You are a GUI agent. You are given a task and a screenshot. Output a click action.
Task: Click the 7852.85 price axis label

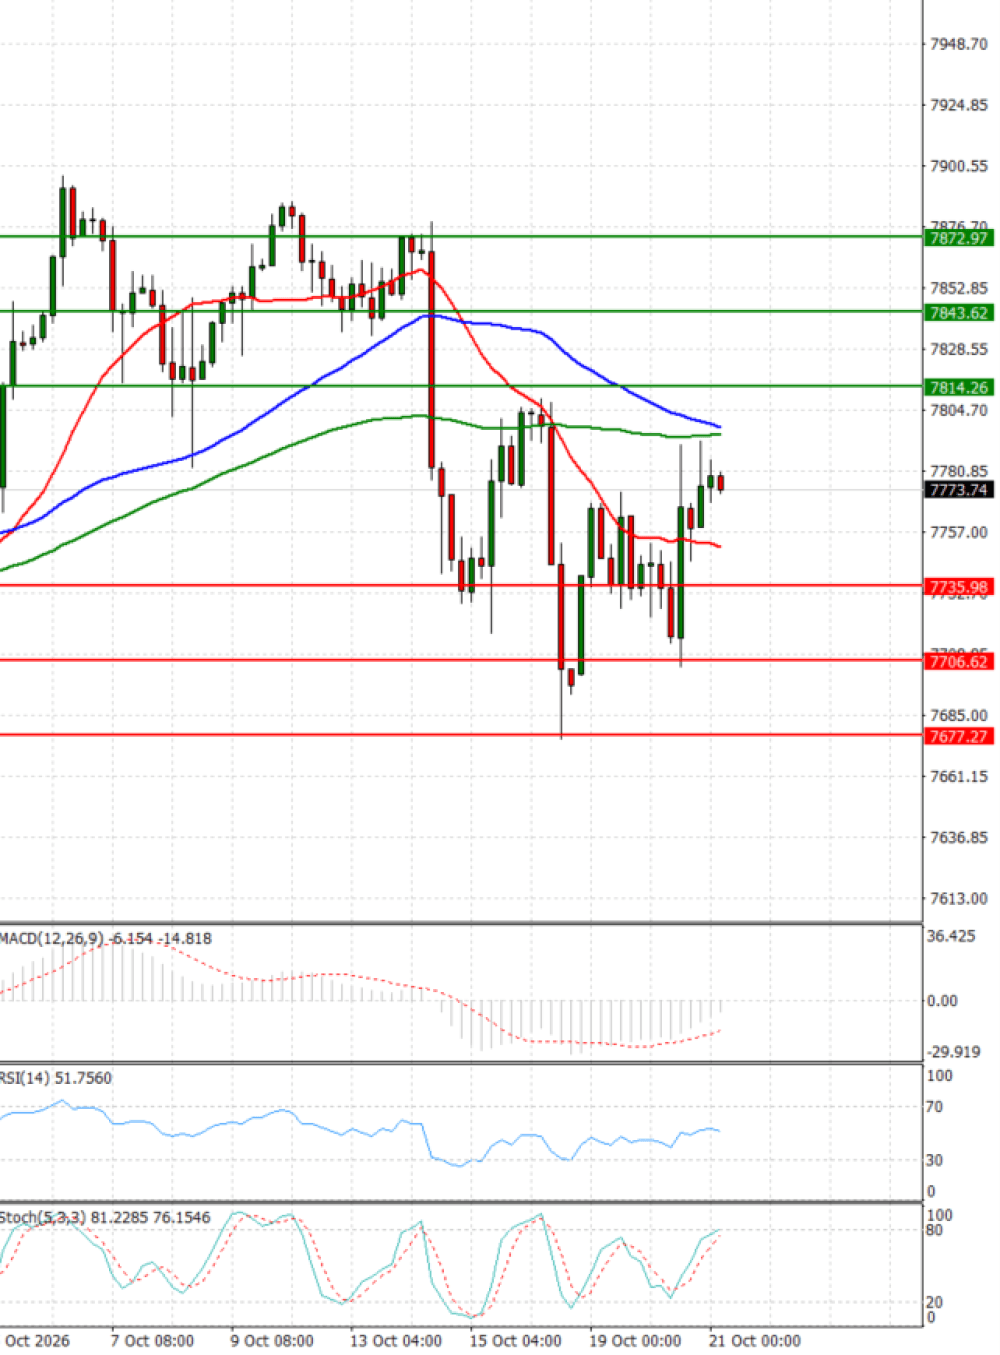tap(958, 288)
